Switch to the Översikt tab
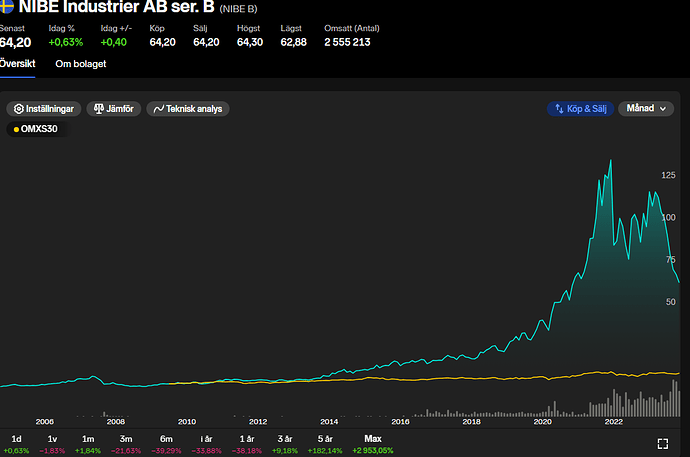The height and width of the screenshot is (457, 690). point(16,63)
